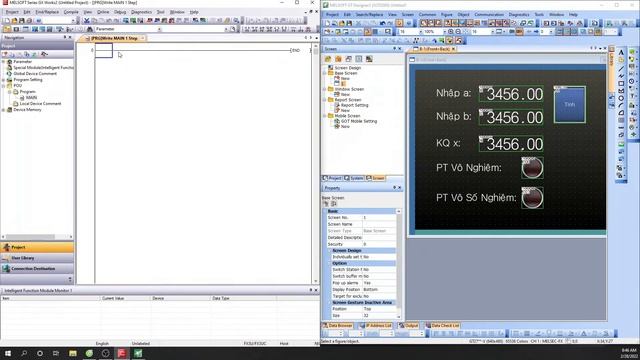Screen dimensions: 640x360
Task: Open Data Check List tab
Action: (442, 326)
